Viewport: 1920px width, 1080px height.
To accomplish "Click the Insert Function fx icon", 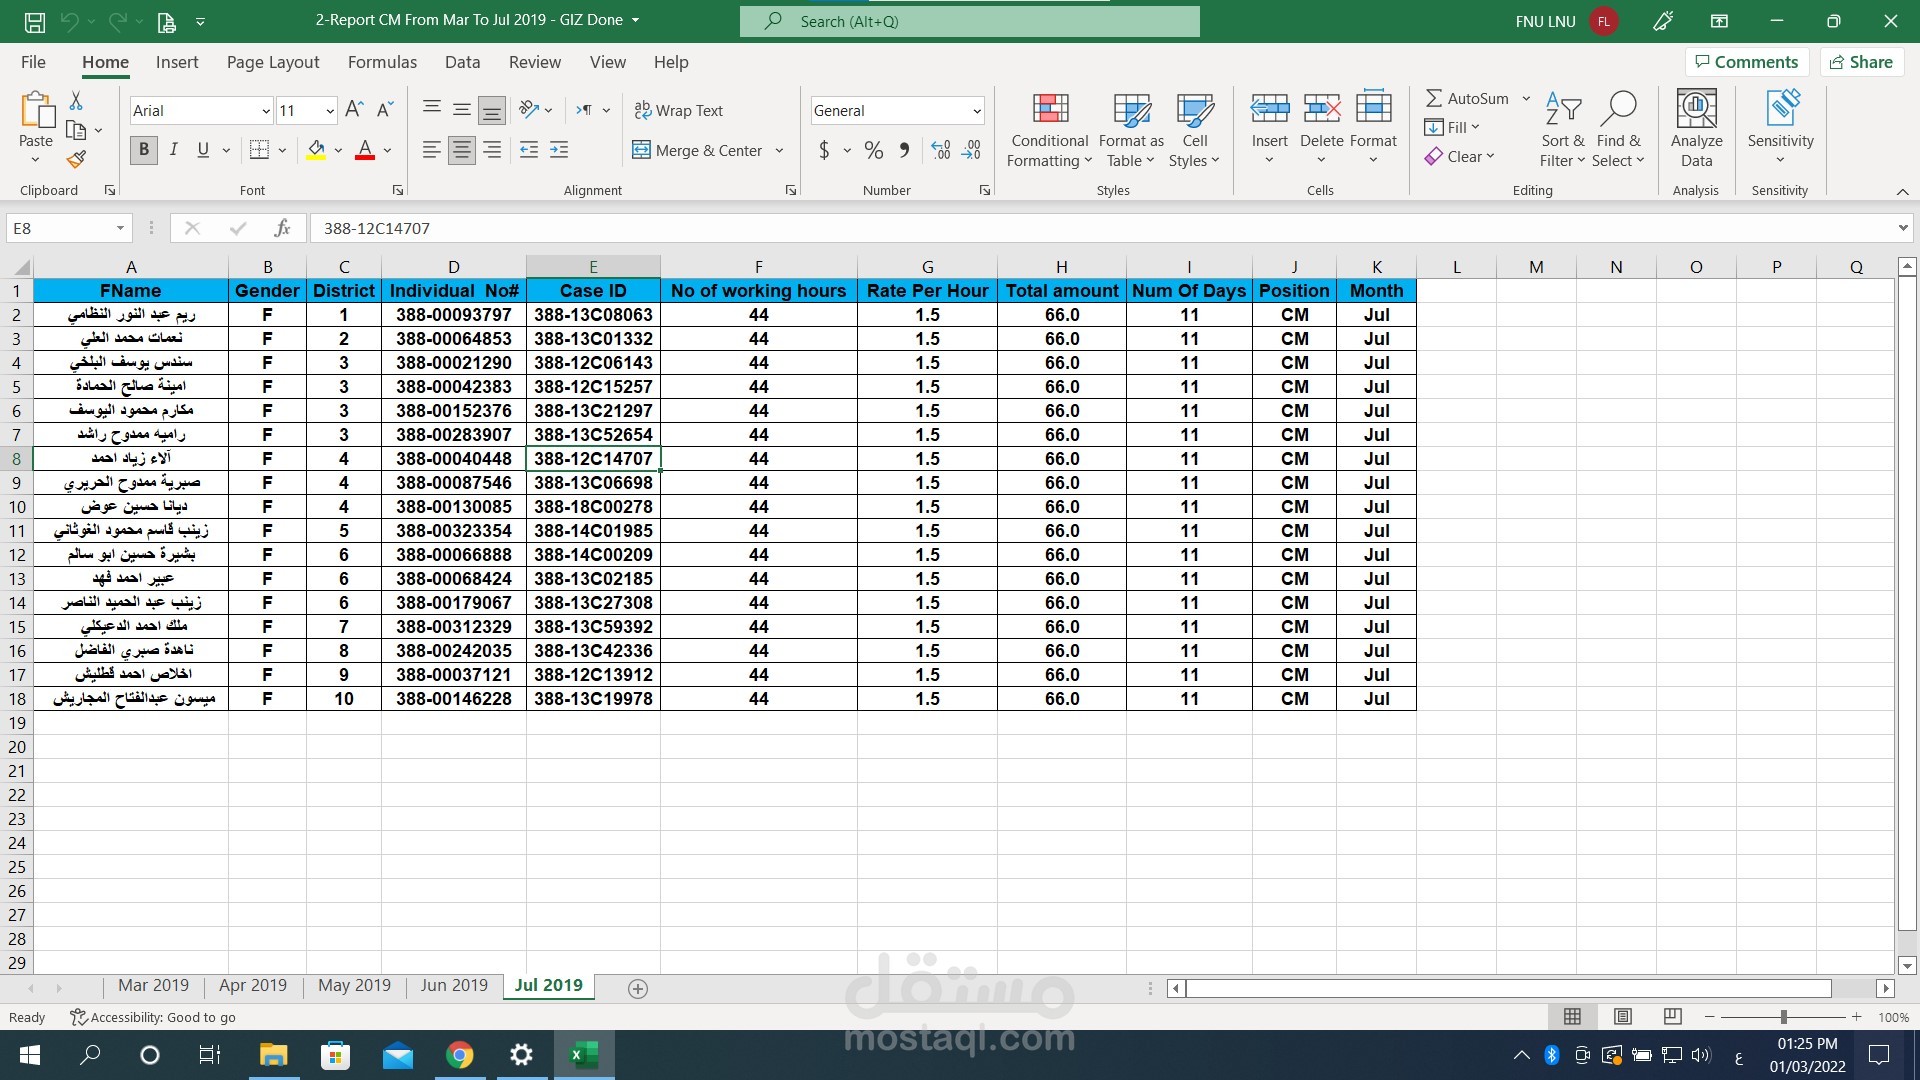I will click(282, 228).
